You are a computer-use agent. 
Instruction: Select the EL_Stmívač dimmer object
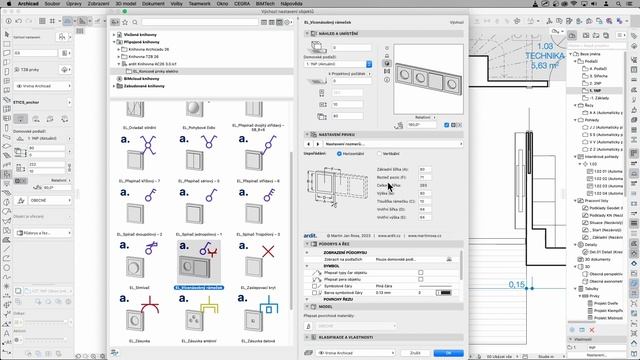click(x=139, y=265)
